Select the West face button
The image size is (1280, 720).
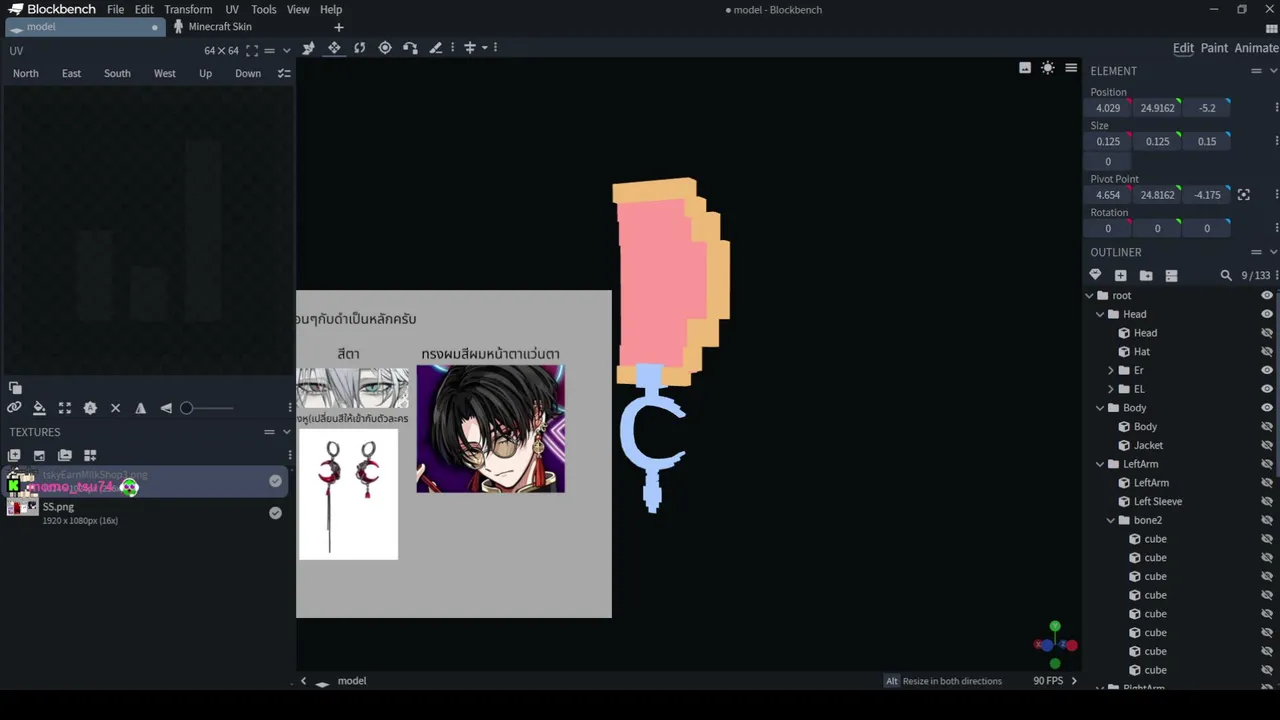pos(165,74)
